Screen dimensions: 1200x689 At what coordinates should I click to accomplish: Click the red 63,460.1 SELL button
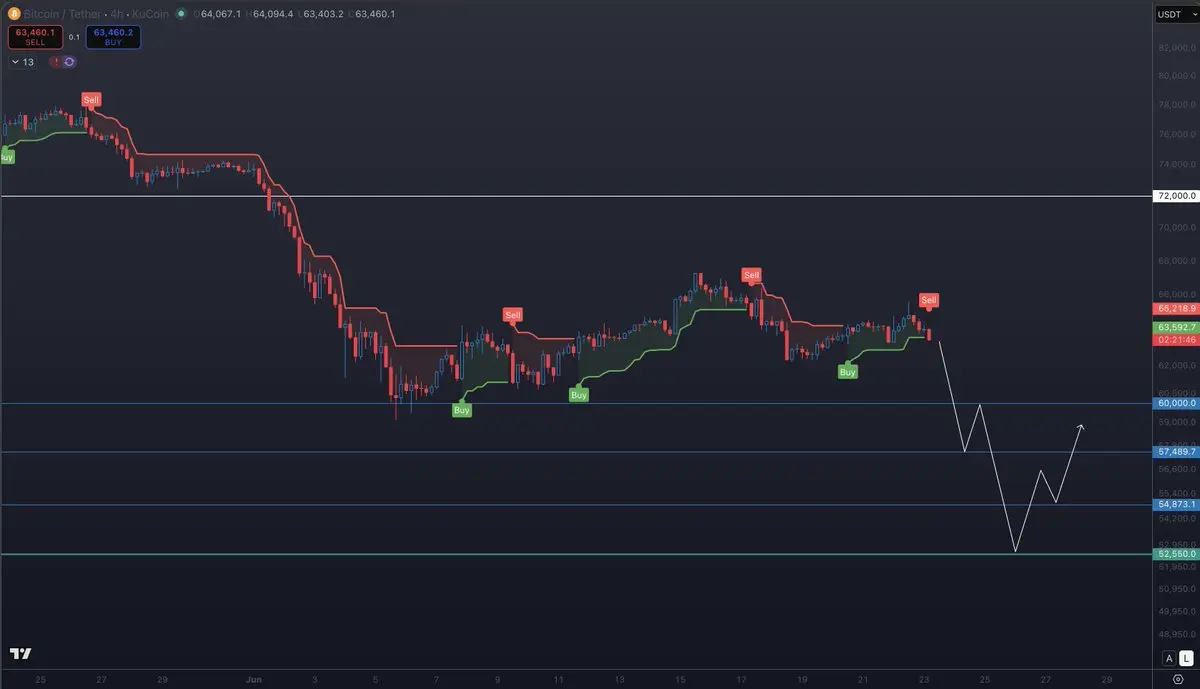click(35, 37)
